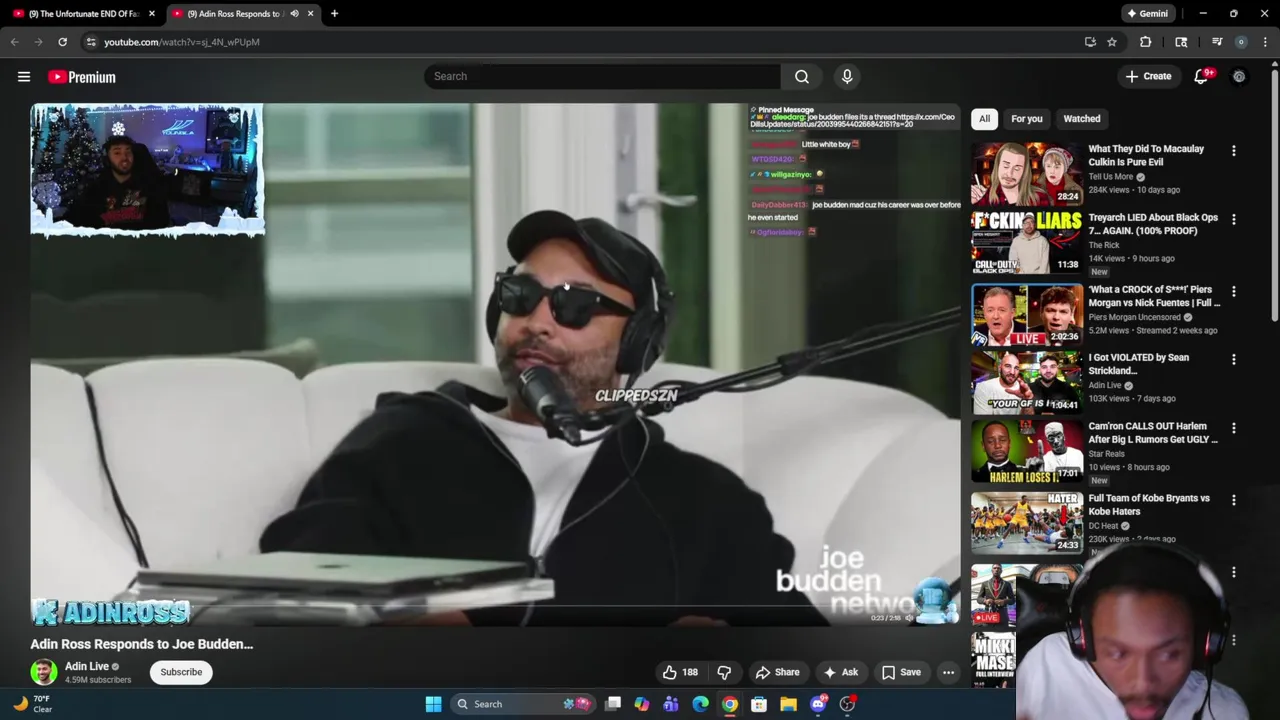Open the Gemini button in Chrome
Screen dimensions: 1280x720
[x=1147, y=14]
